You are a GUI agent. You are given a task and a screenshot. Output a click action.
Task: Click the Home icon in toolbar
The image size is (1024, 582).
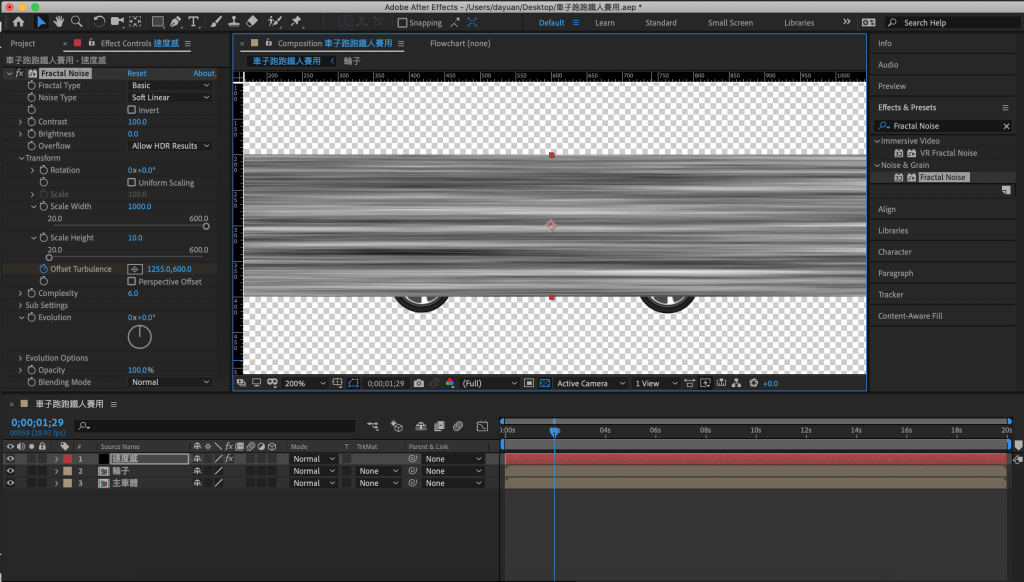tap(18, 22)
